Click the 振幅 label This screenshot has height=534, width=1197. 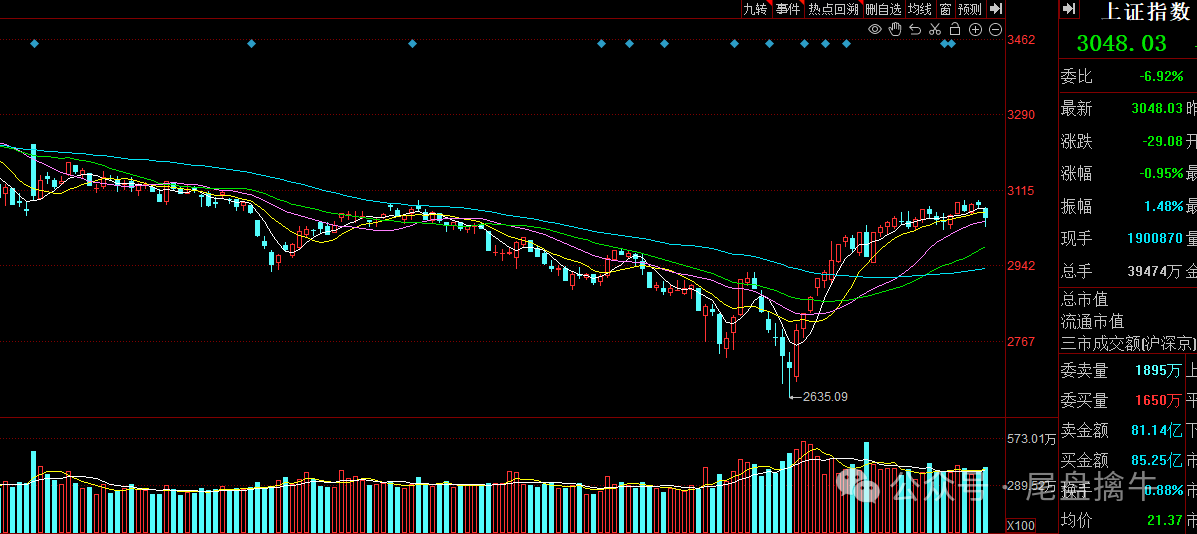coord(1076,207)
